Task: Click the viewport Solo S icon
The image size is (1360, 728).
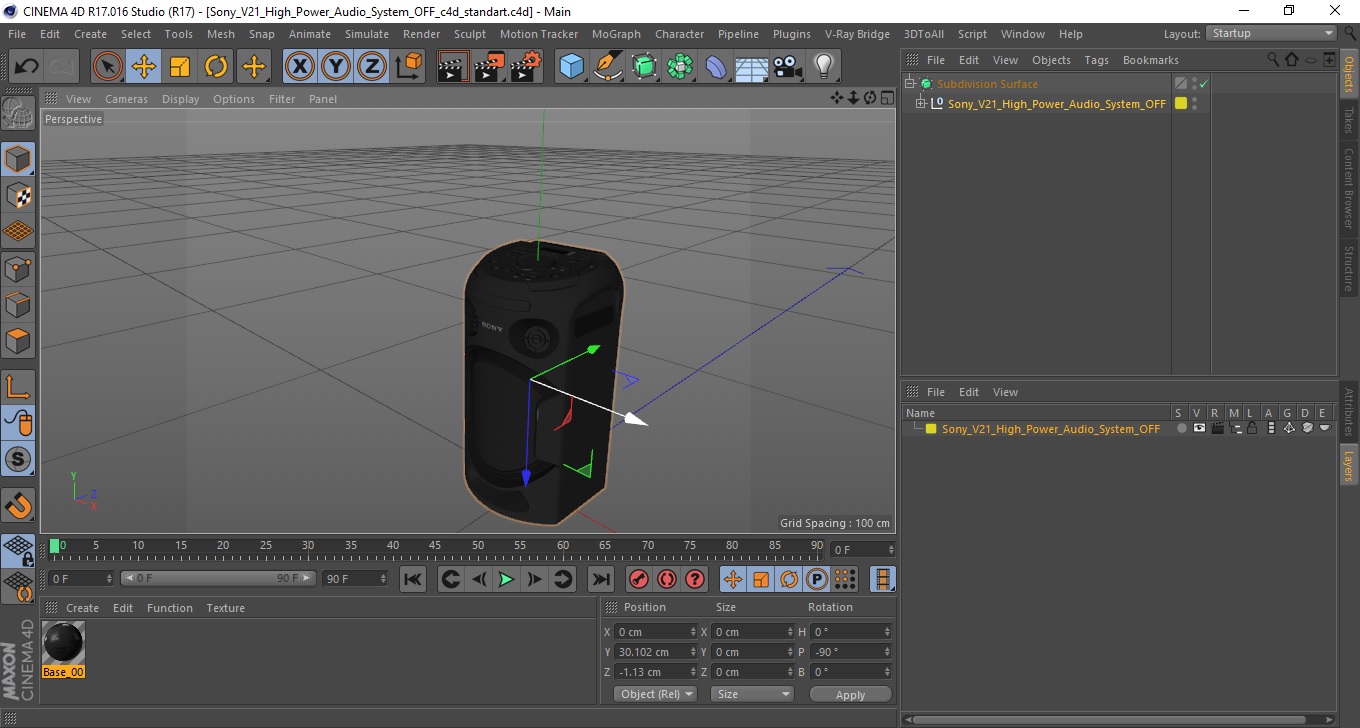Action: (x=18, y=459)
